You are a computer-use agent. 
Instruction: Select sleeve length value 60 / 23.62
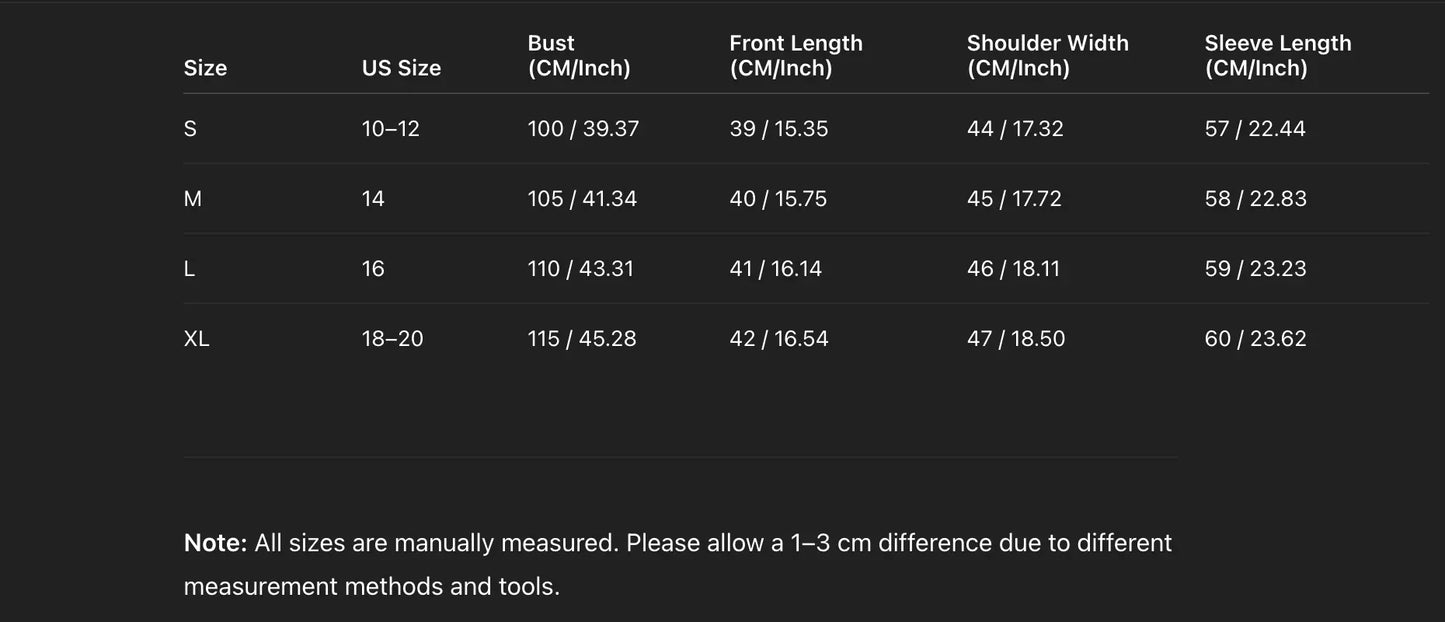point(1255,339)
